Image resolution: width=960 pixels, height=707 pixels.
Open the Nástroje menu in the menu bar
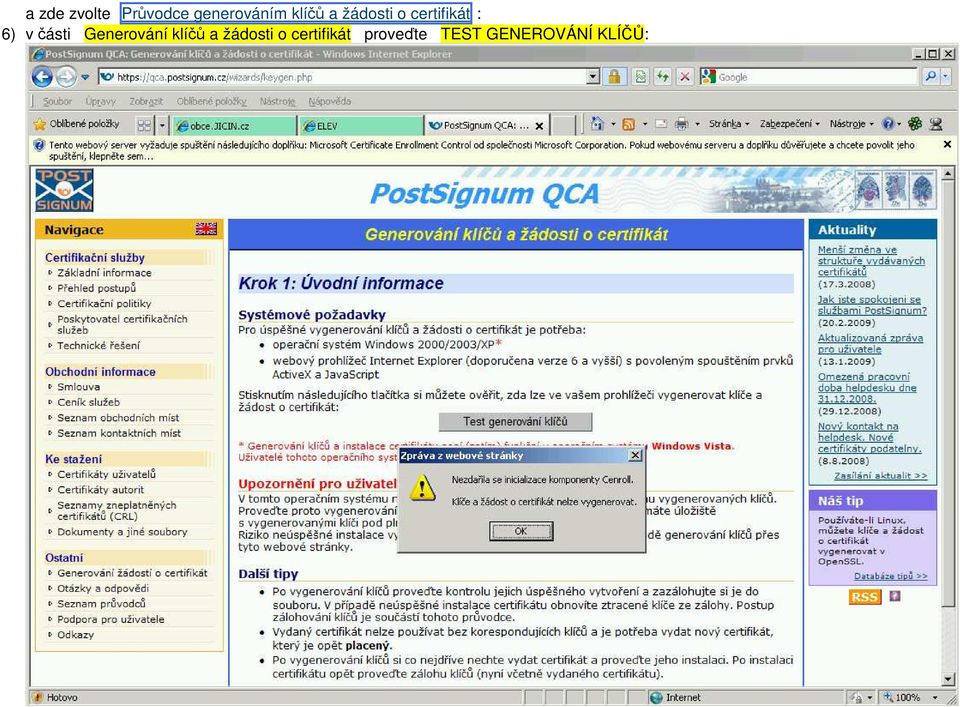(277, 102)
